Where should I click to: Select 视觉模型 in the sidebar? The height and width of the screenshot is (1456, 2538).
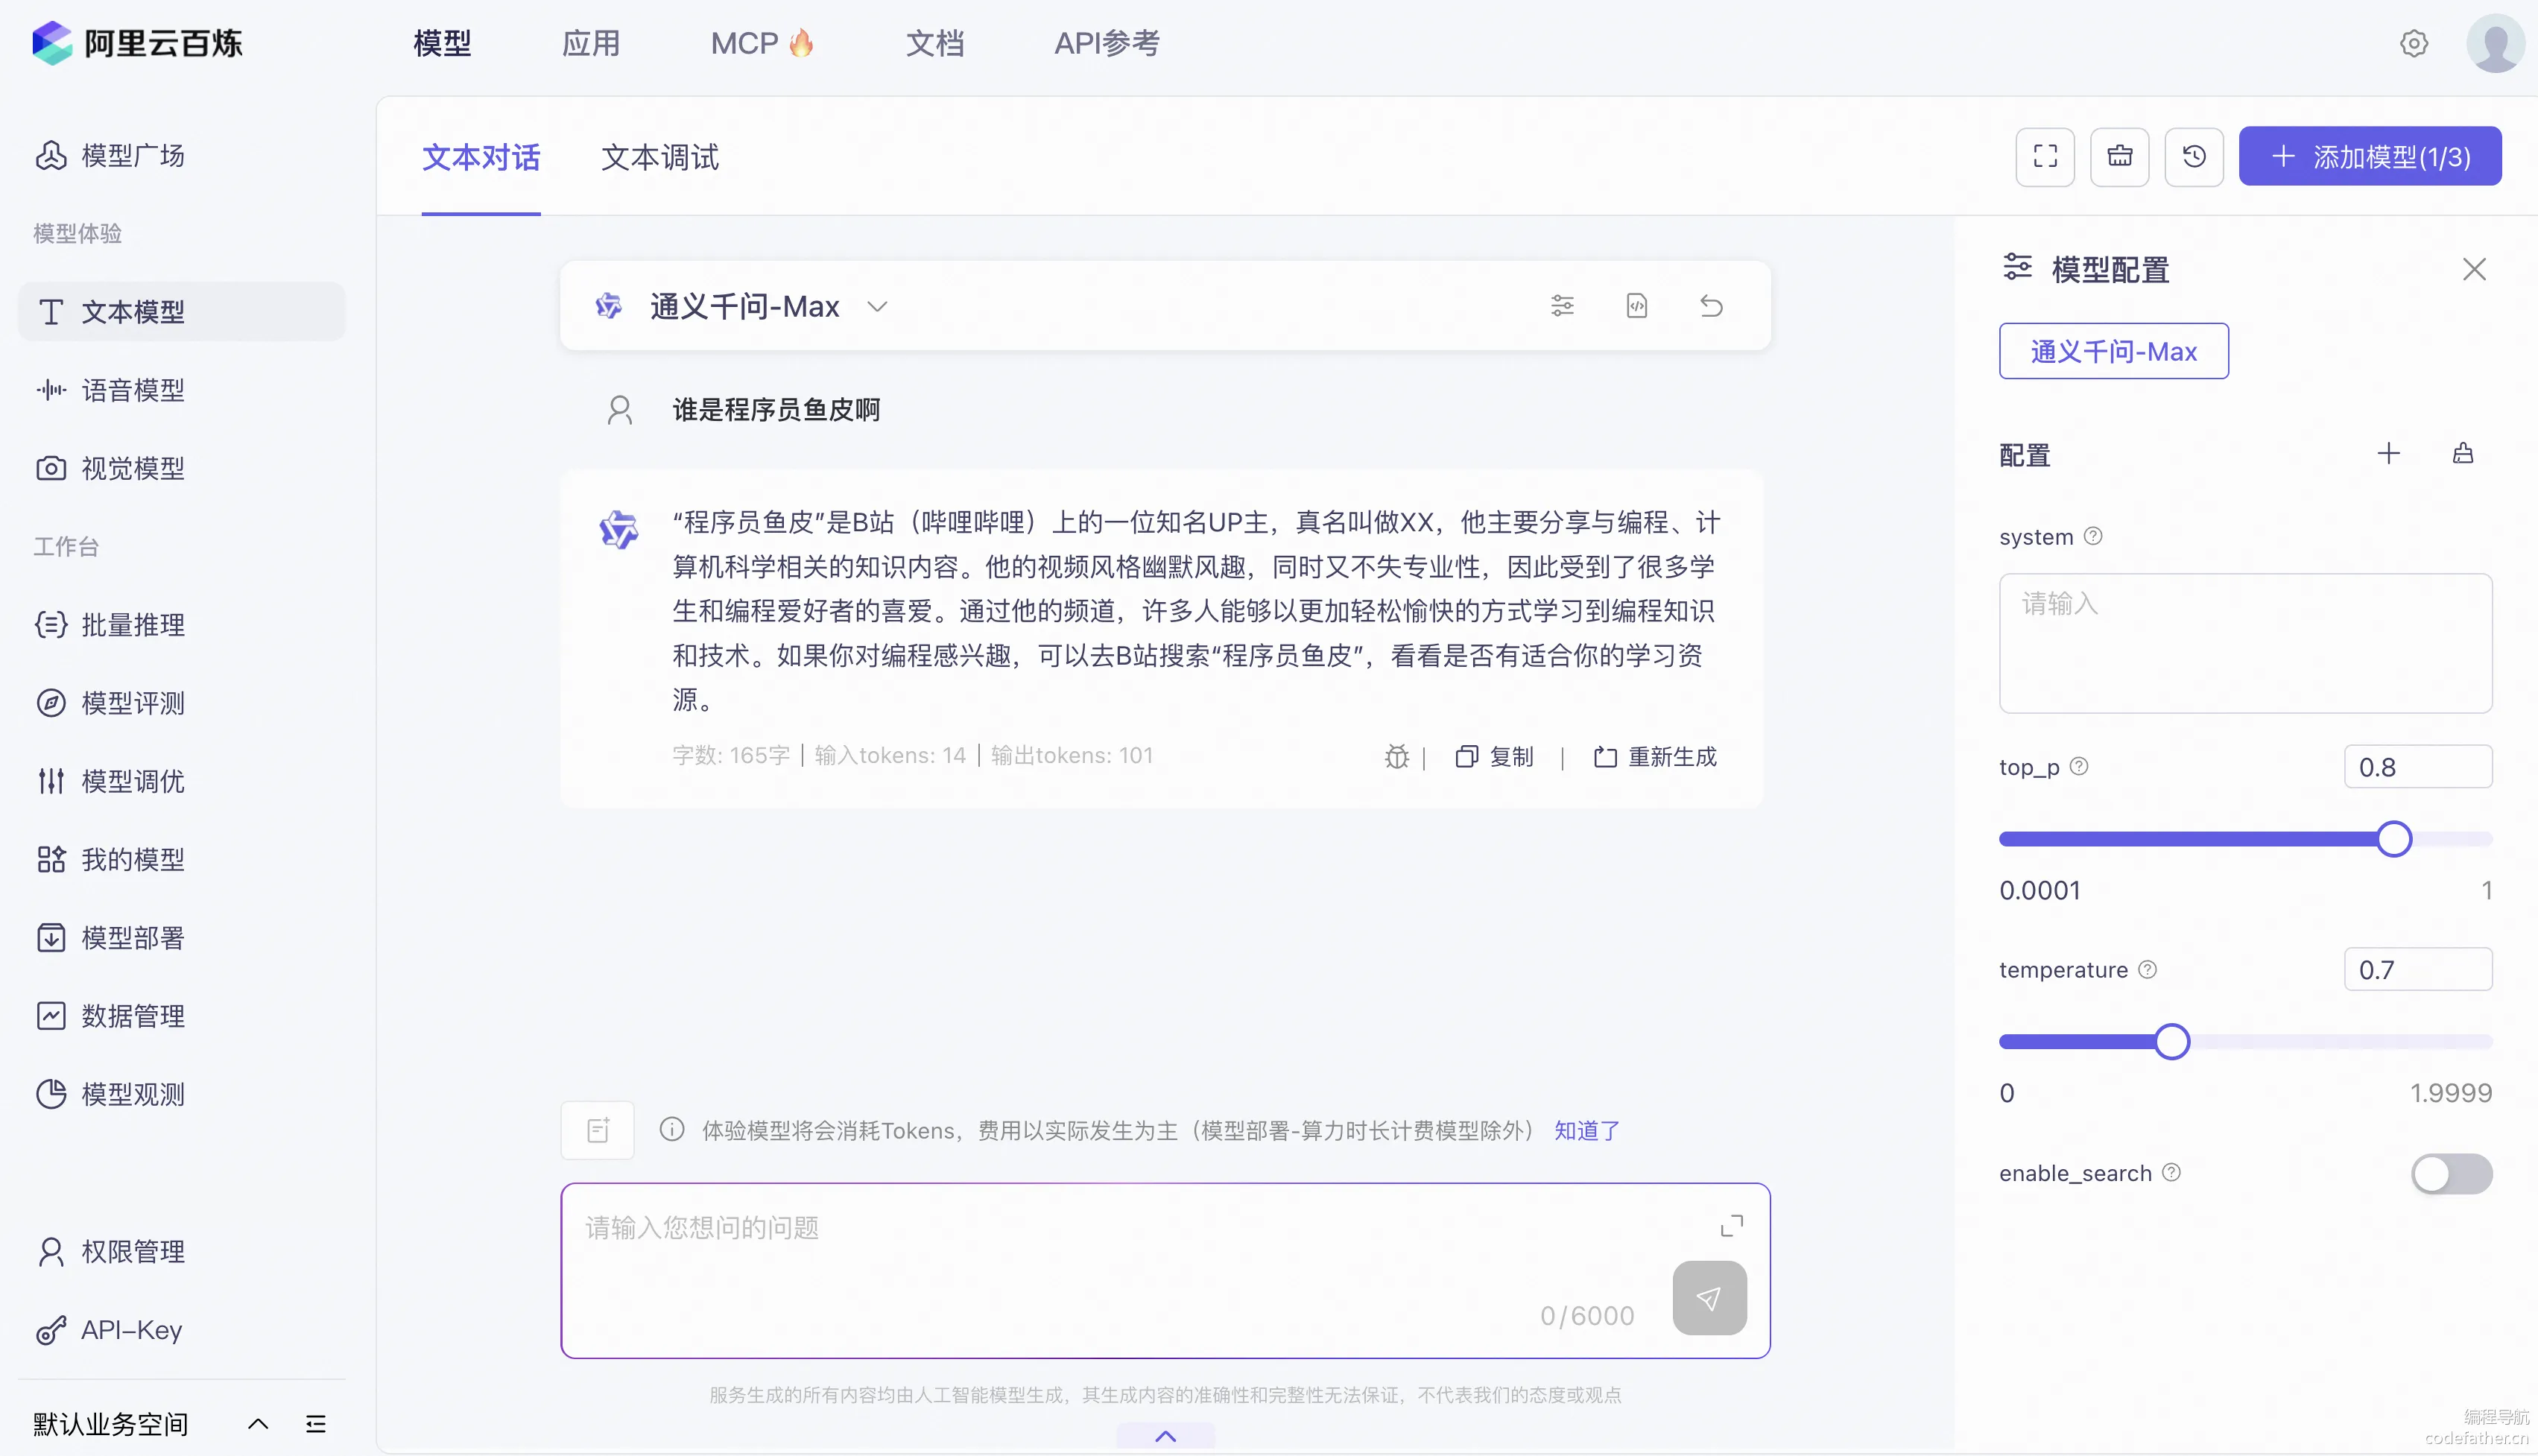click(182, 468)
